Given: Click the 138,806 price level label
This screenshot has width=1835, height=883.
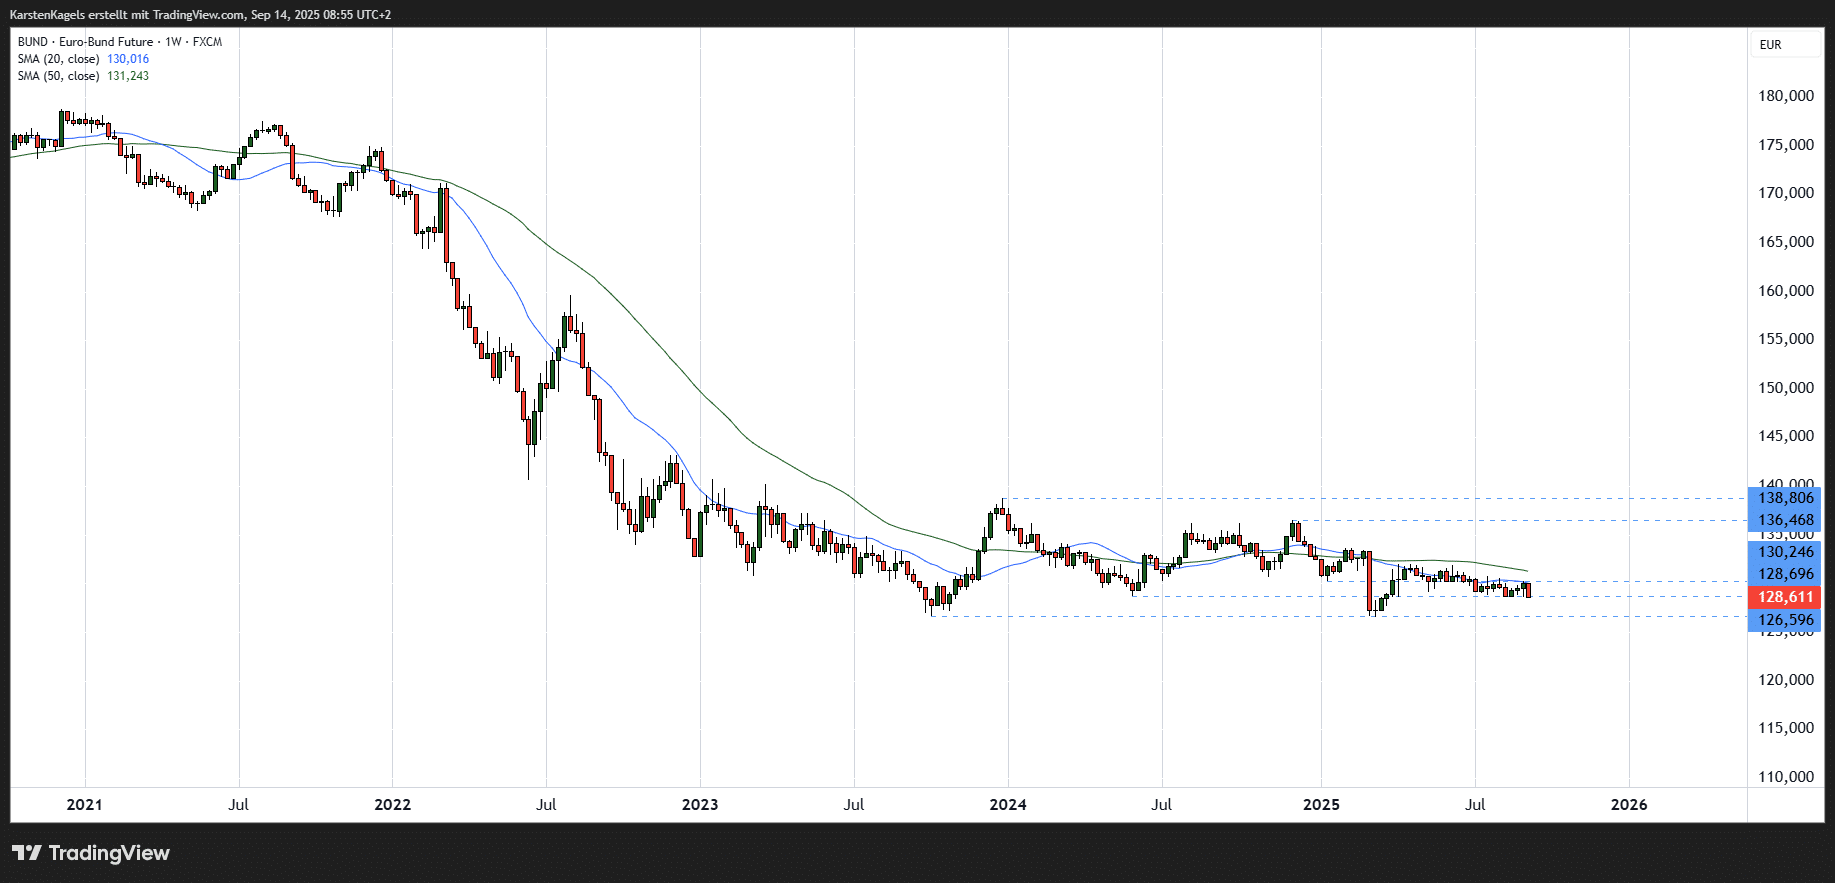Looking at the screenshot, I should pos(1785,498).
